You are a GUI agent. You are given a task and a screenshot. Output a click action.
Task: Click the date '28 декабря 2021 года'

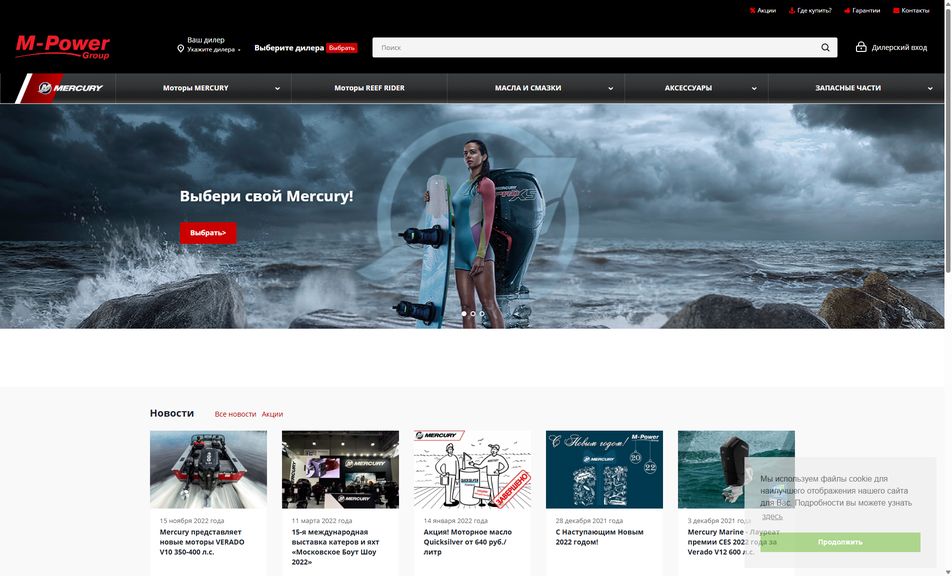[589, 520]
